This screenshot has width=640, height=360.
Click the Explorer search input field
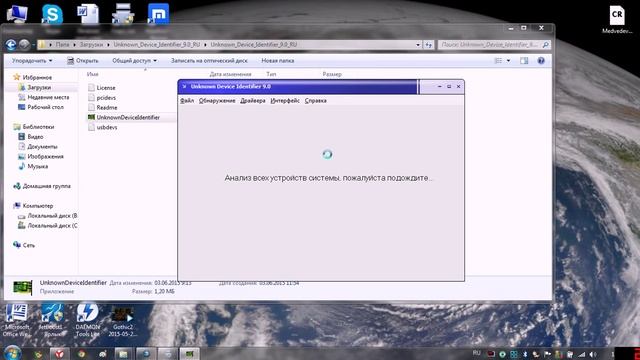[x=490, y=44]
